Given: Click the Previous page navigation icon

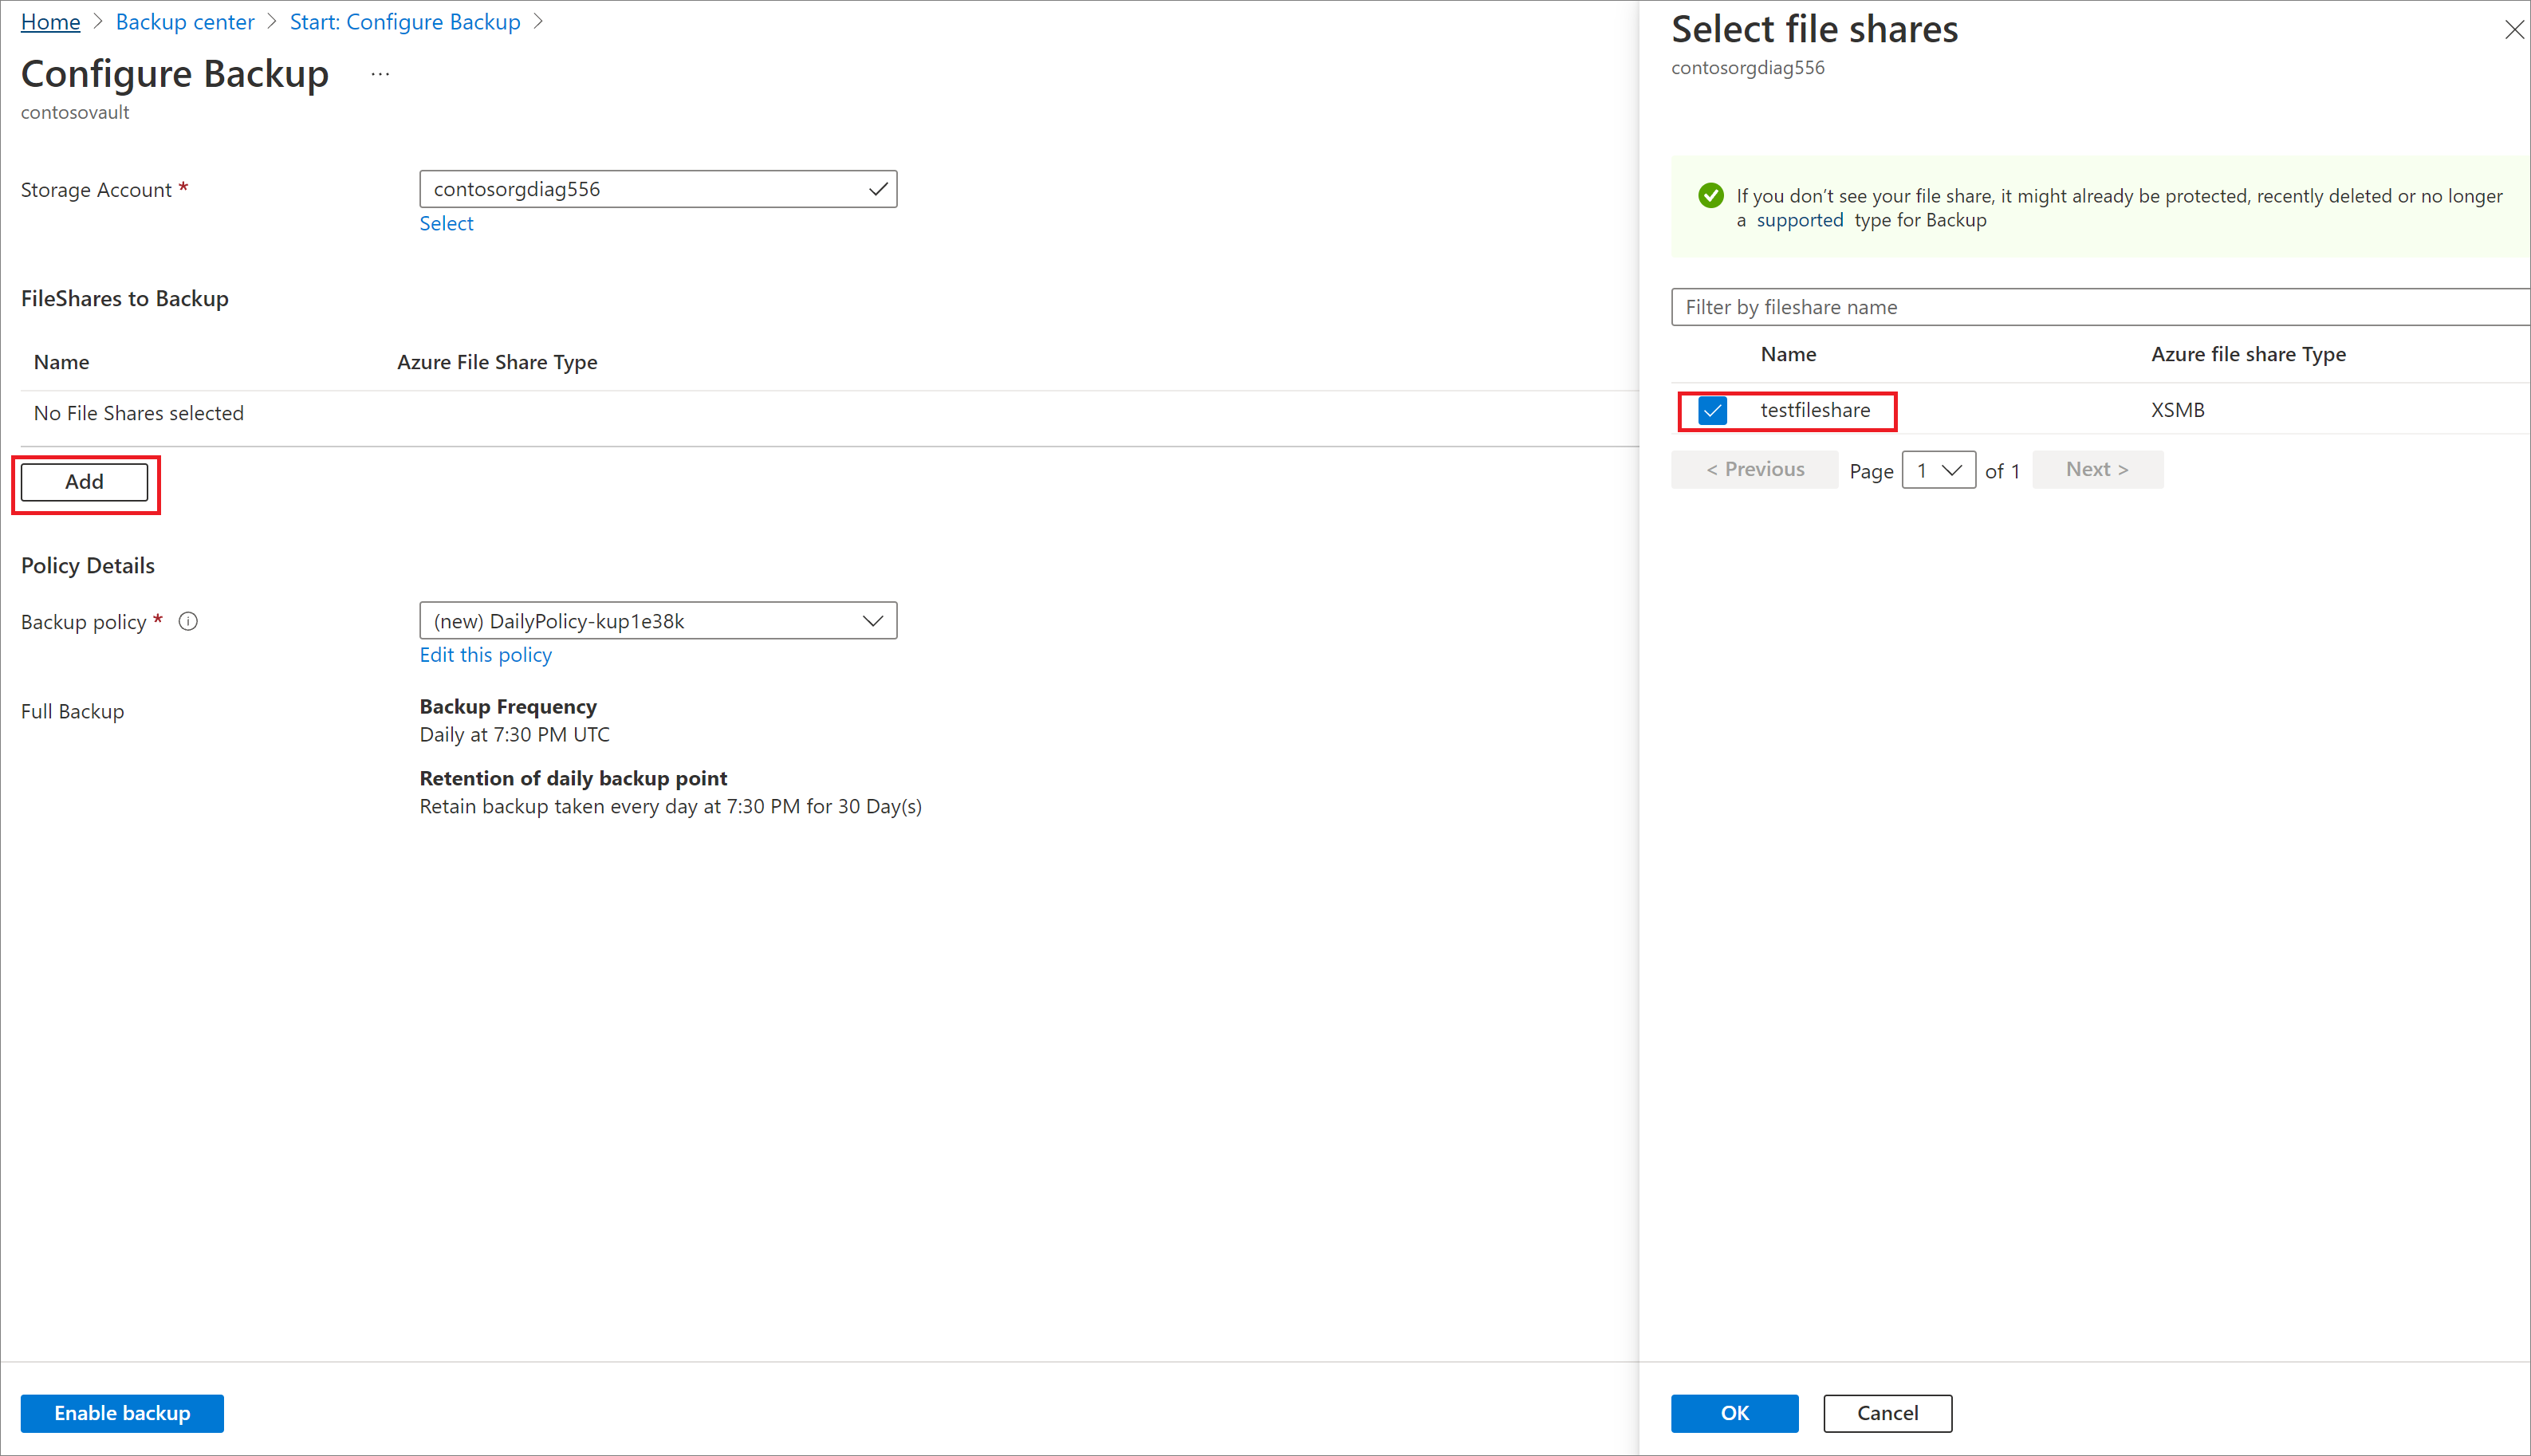Looking at the screenshot, I should click(1752, 469).
